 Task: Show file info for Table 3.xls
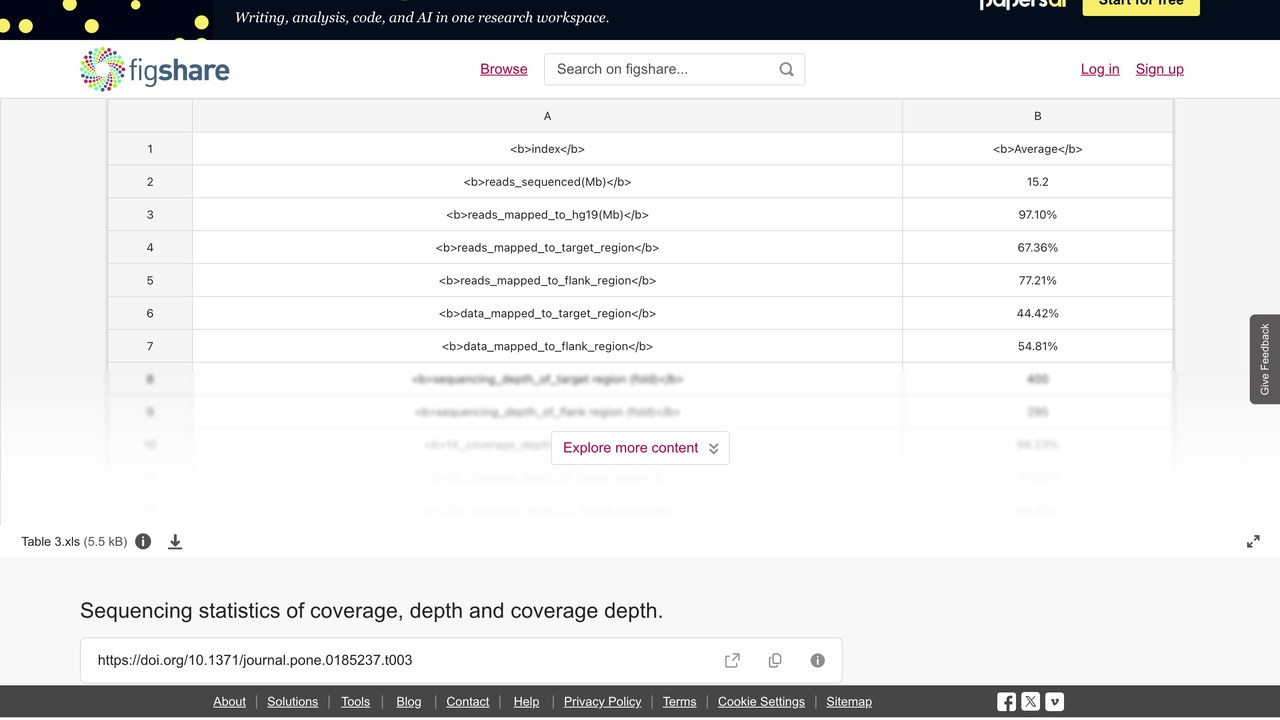coord(143,541)
